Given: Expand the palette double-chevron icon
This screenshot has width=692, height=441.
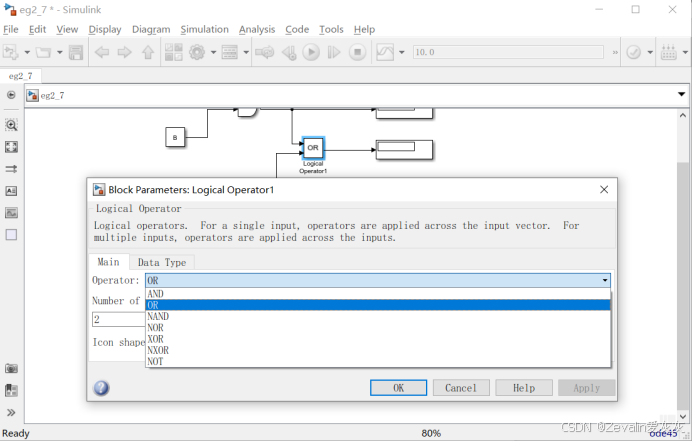Looking at the screenshot, I should click(11, 413).
